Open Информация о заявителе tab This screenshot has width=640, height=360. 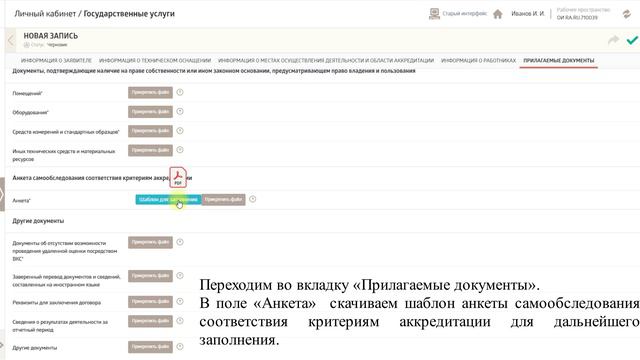pos(56,60)
